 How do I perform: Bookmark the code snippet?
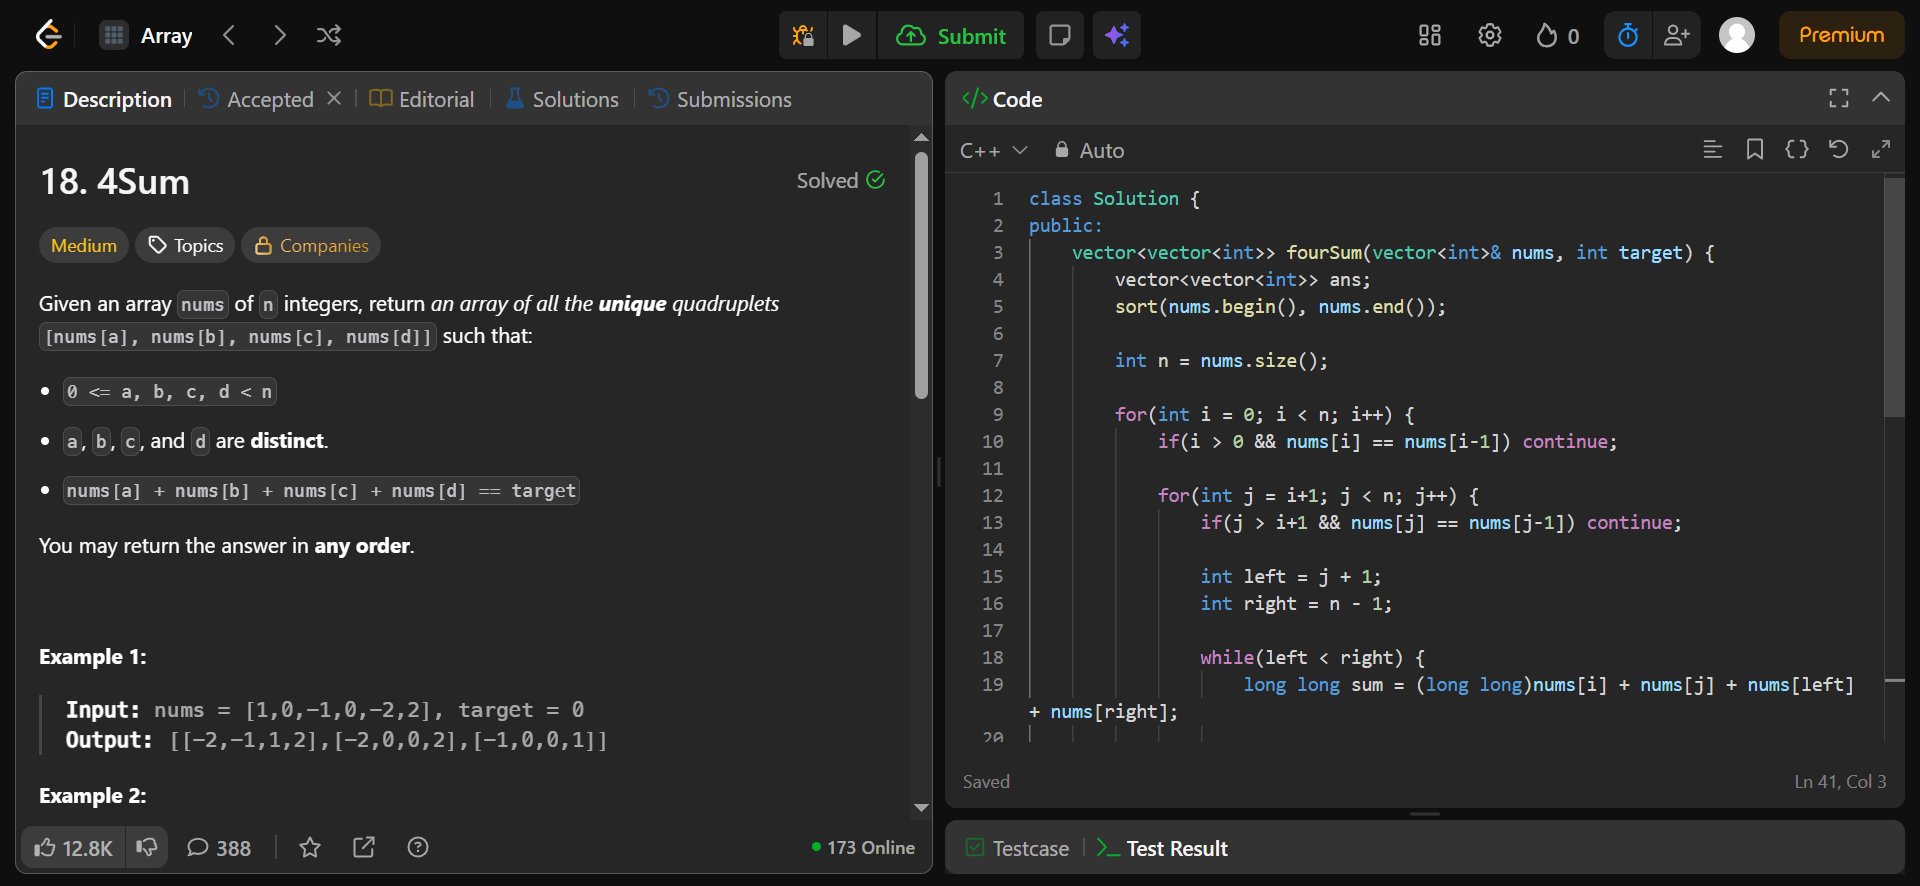(x=1754, y=150)
